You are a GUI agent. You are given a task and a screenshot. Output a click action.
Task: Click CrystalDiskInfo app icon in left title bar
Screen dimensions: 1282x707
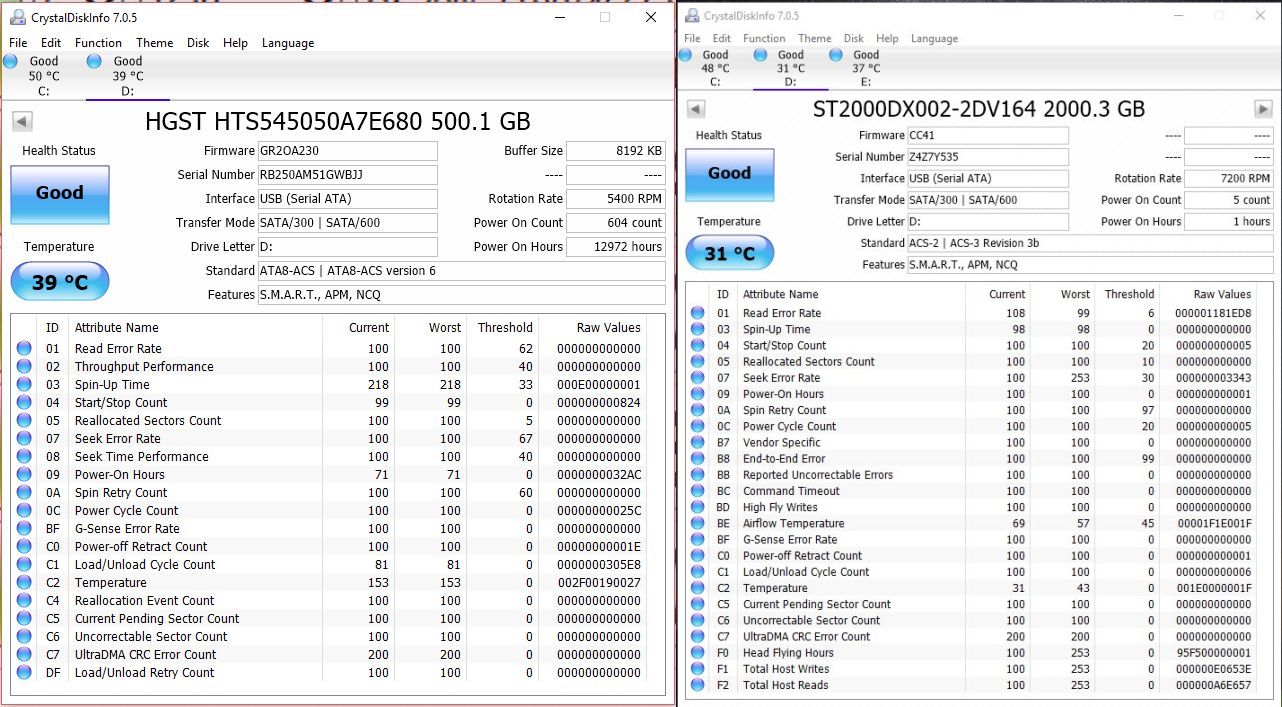click(x=17, y=16)
